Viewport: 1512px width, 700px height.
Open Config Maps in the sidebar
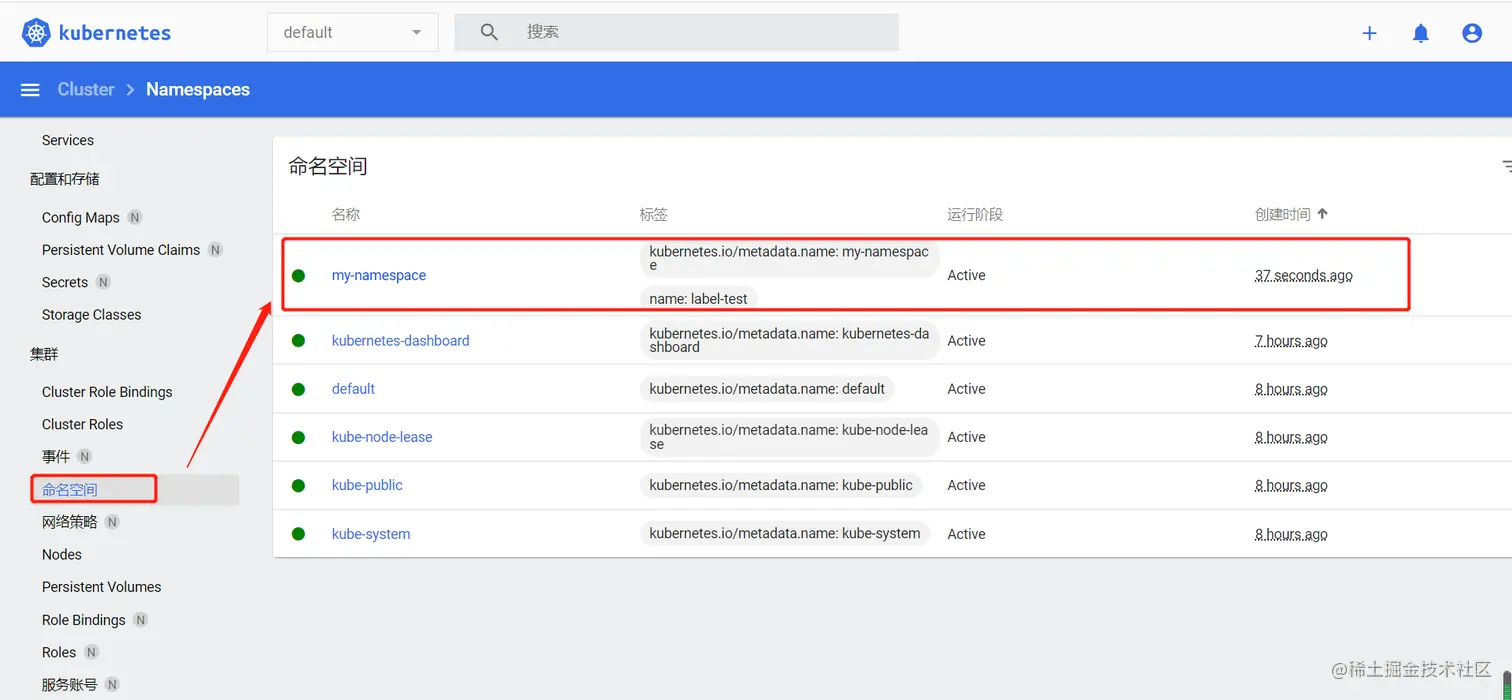[81, 218]
